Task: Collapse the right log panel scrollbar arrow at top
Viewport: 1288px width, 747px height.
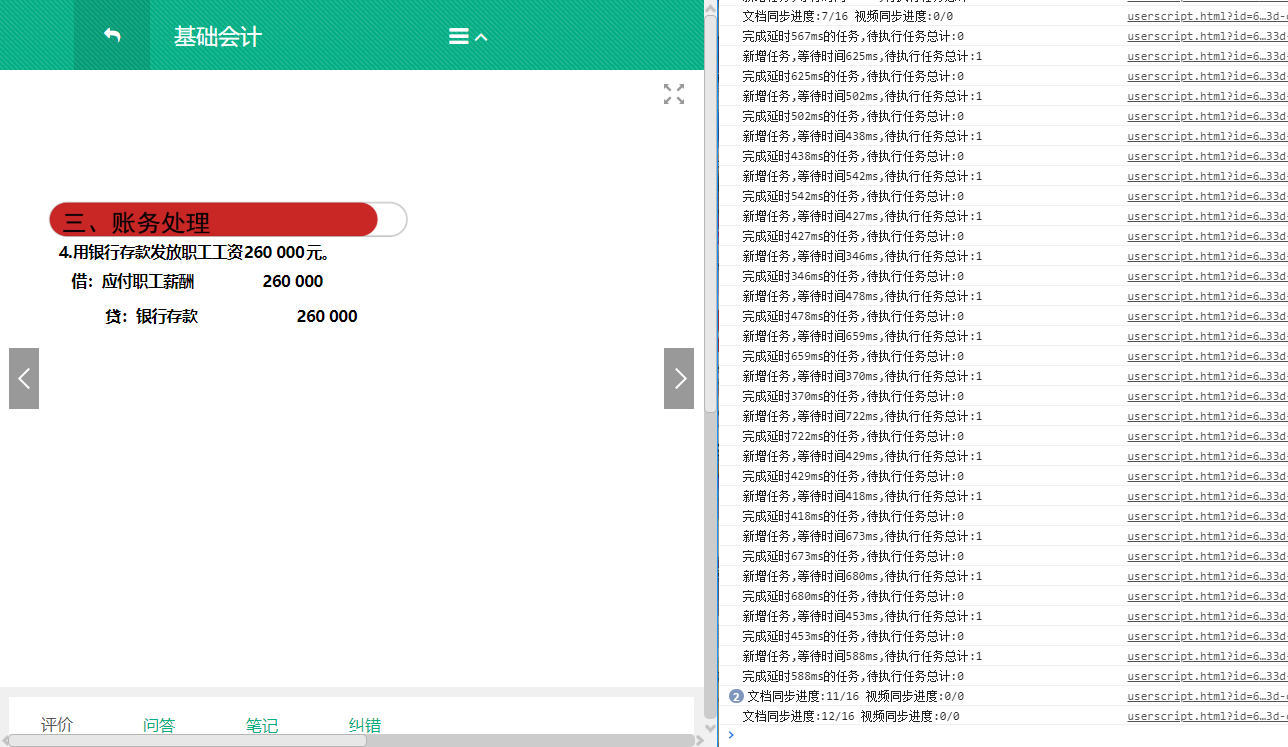Action: (x=710, y=8)
